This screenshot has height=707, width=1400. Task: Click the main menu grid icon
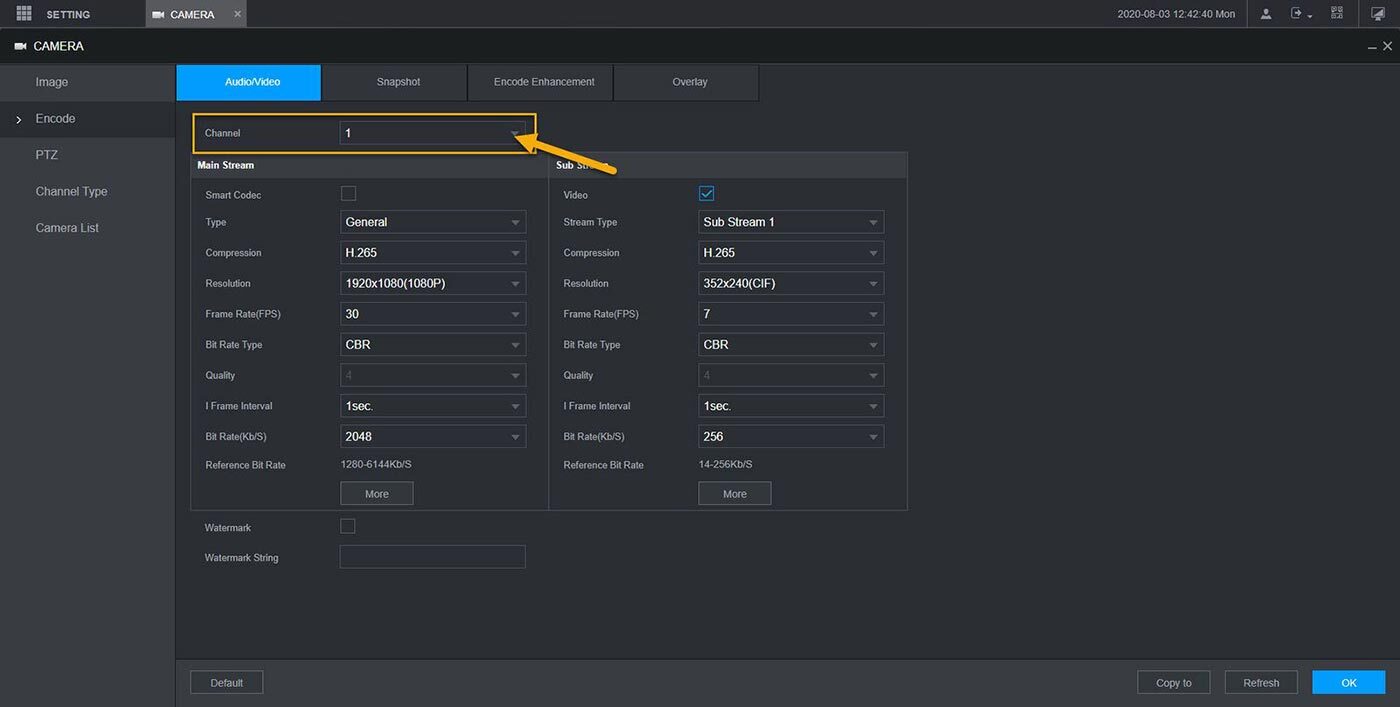pos(24,14)
